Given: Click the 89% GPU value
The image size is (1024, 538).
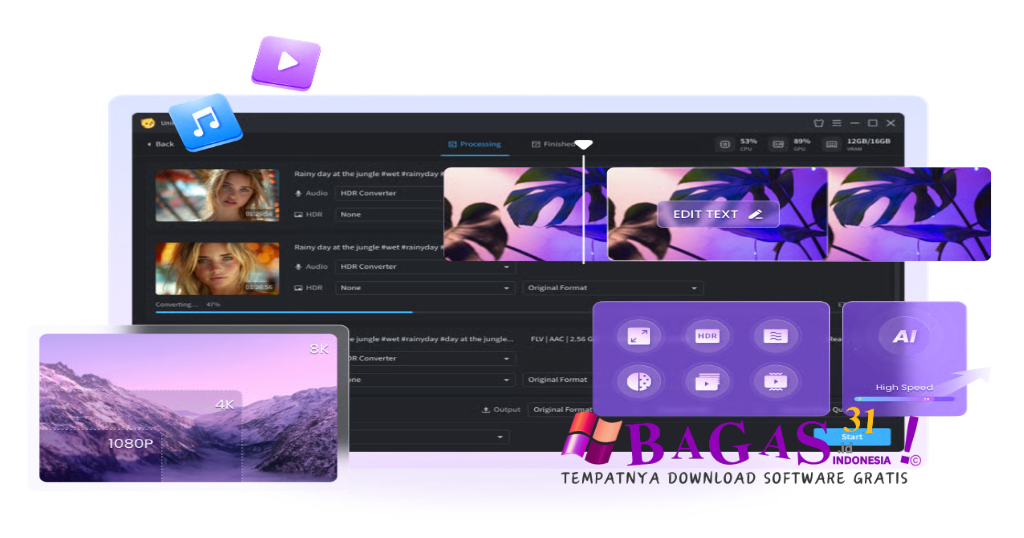Looking at the screenshot, I should click(802, 141).
